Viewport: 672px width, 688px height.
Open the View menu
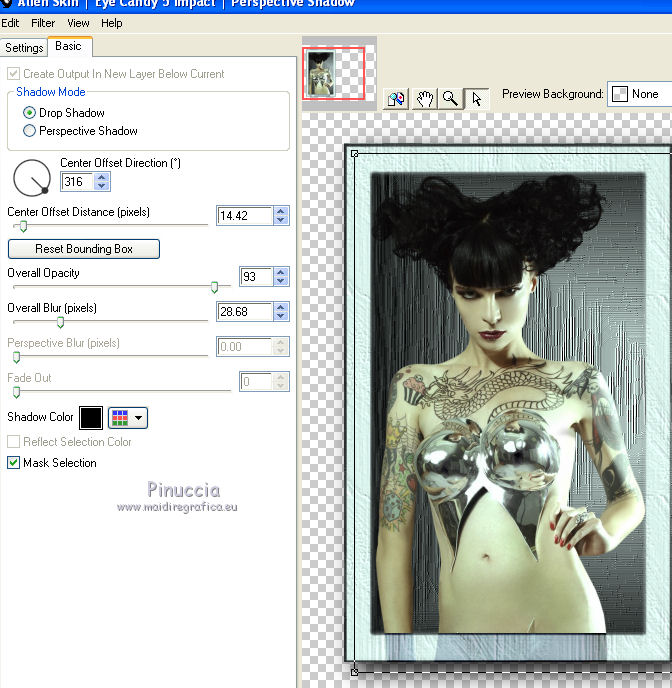pyautogui.click(x=79, y=23)
